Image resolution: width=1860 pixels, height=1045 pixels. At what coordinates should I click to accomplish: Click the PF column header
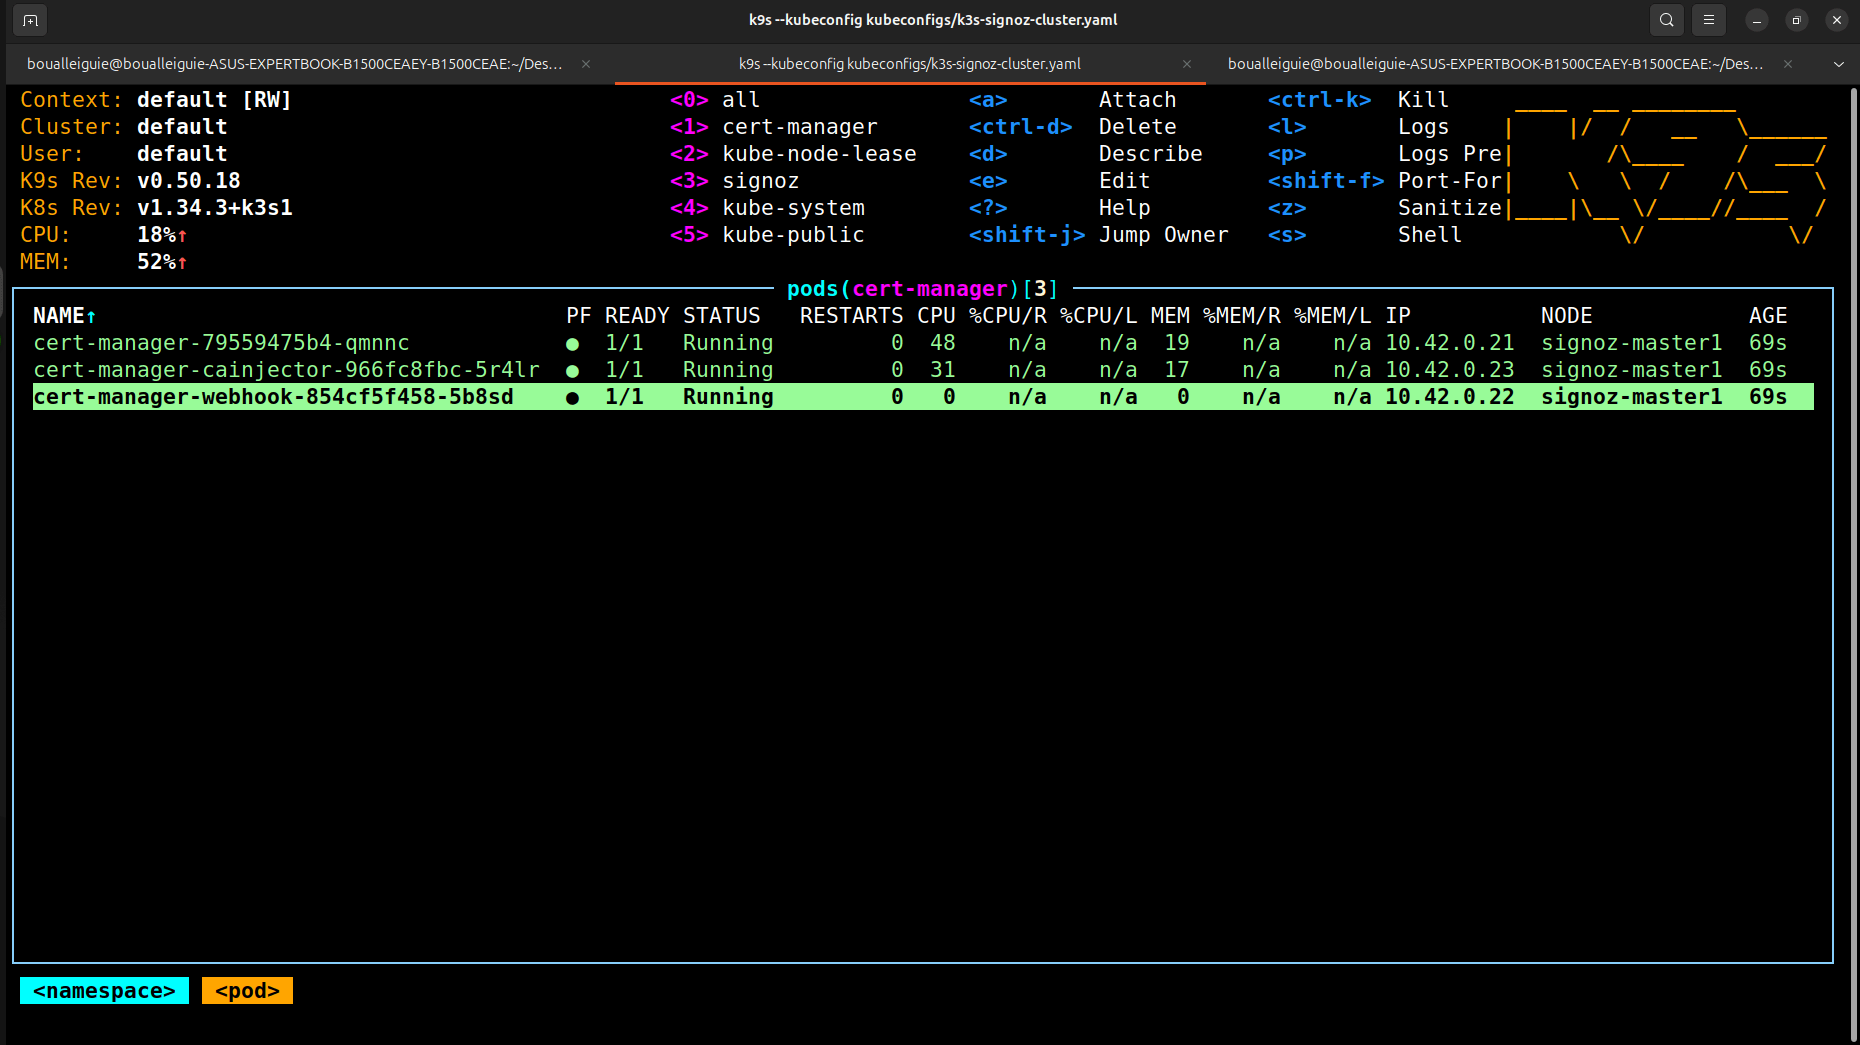tap(578, 316)
